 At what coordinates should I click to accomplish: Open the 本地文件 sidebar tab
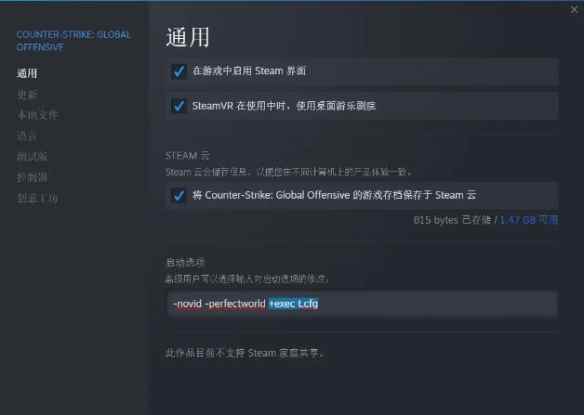[x=37, y=115]
